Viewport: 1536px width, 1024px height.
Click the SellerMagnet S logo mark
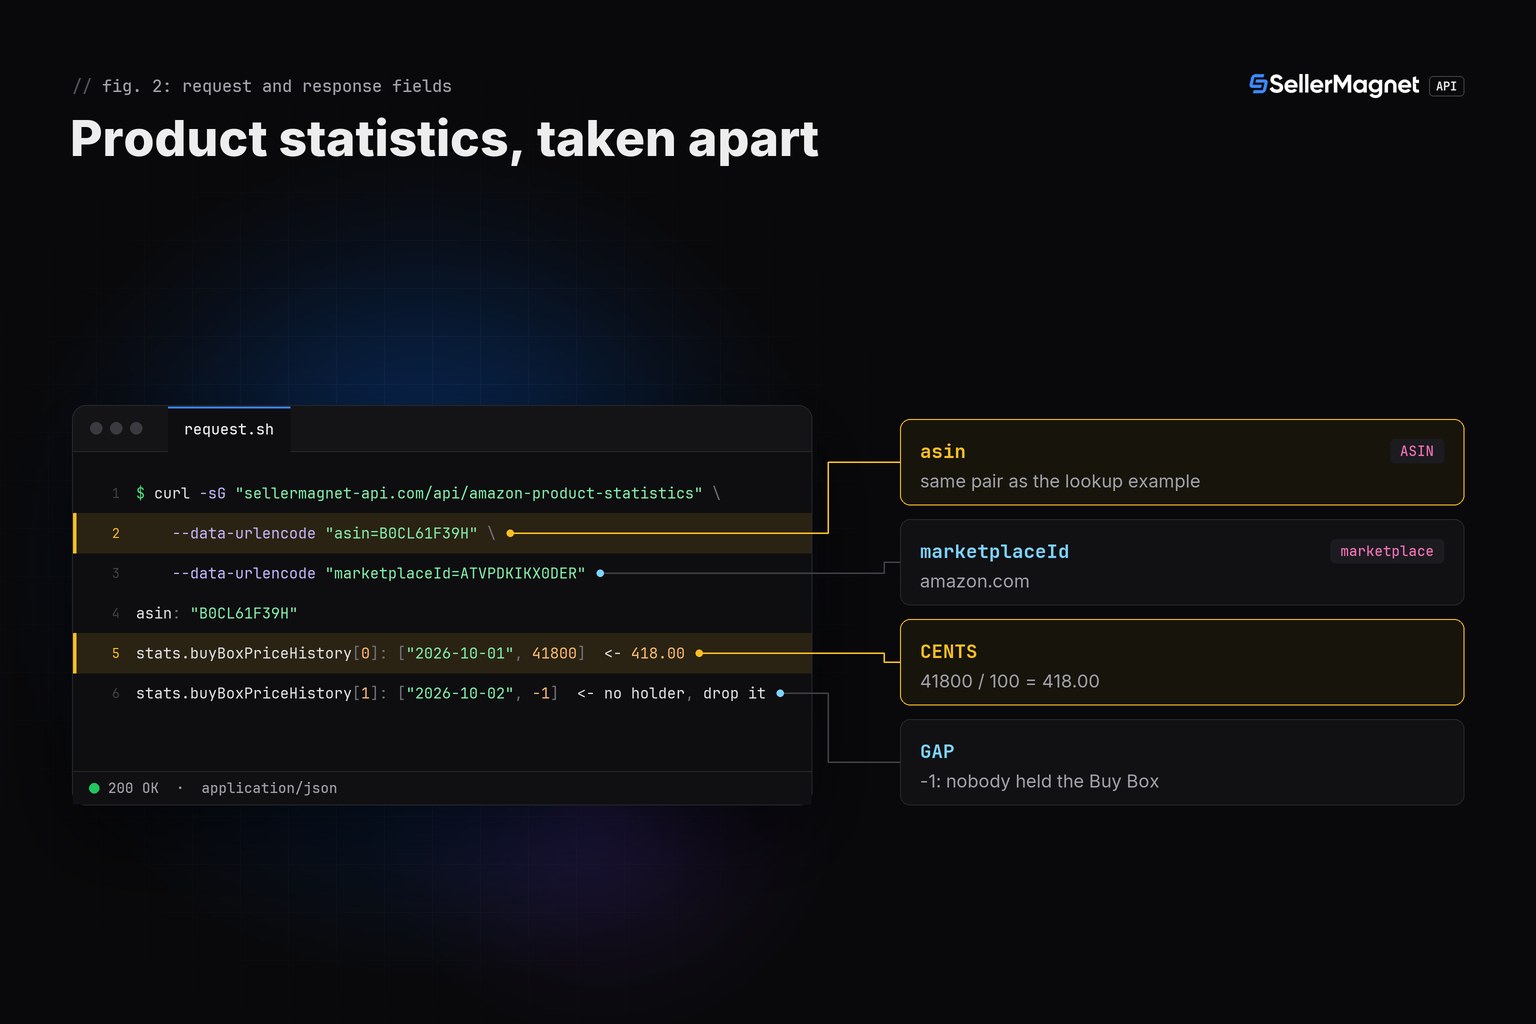[1258, 85]
